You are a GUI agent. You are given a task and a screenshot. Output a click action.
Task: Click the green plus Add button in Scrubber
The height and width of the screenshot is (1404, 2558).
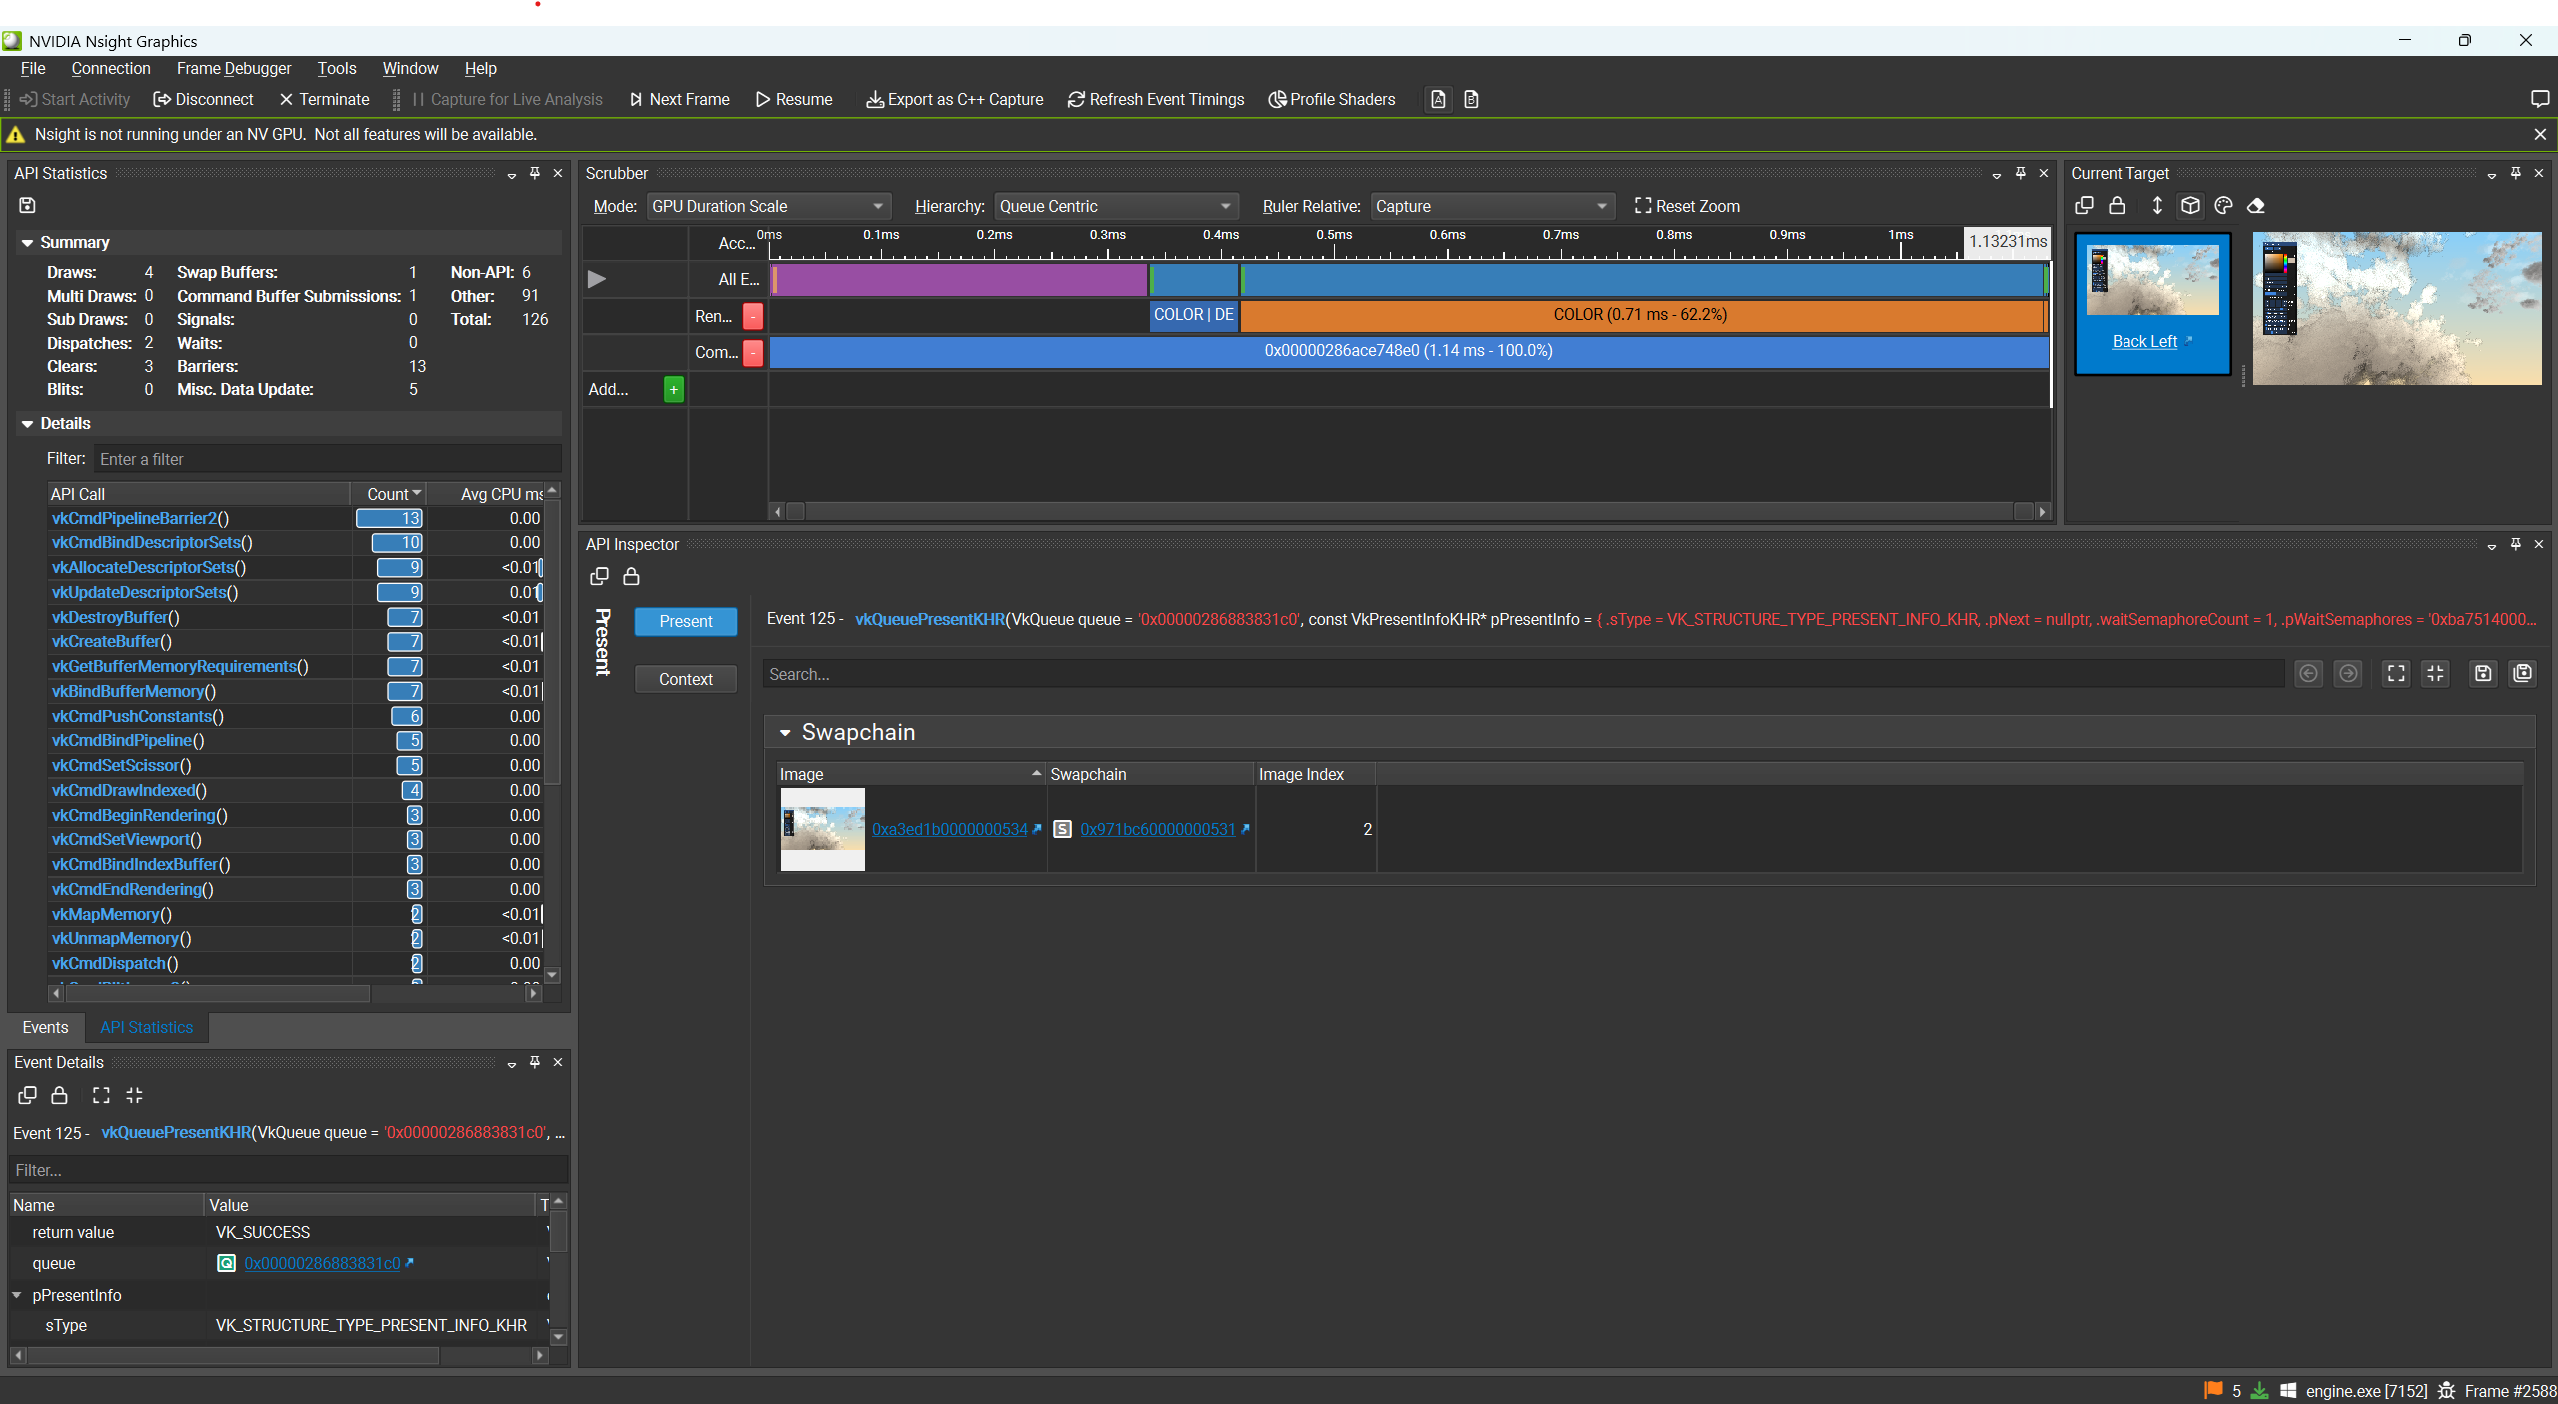[x=674, y=389]
